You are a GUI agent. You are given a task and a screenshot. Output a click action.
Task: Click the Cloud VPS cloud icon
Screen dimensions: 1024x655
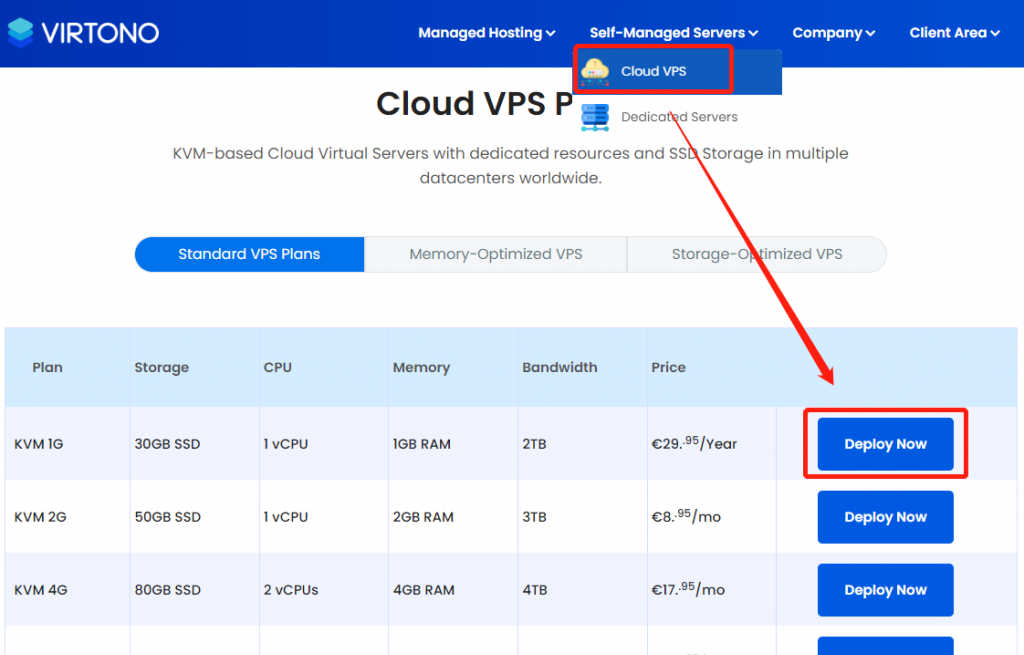pos(595,70)
